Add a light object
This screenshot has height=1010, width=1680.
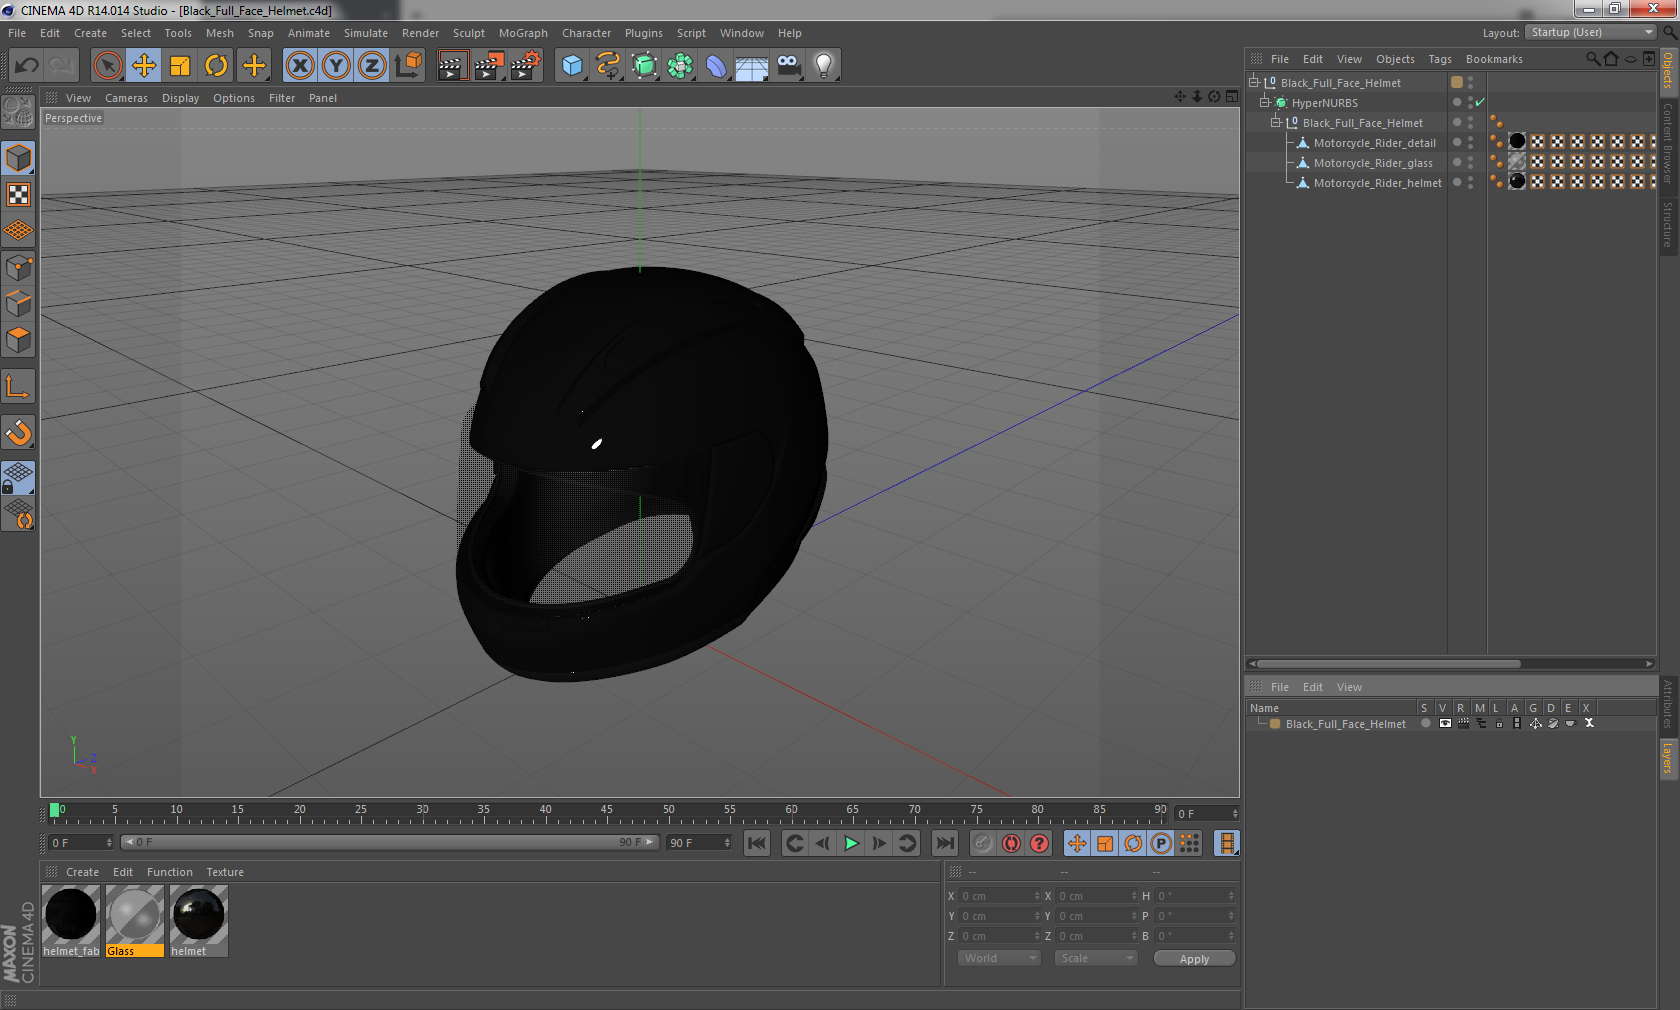(824, 66)
